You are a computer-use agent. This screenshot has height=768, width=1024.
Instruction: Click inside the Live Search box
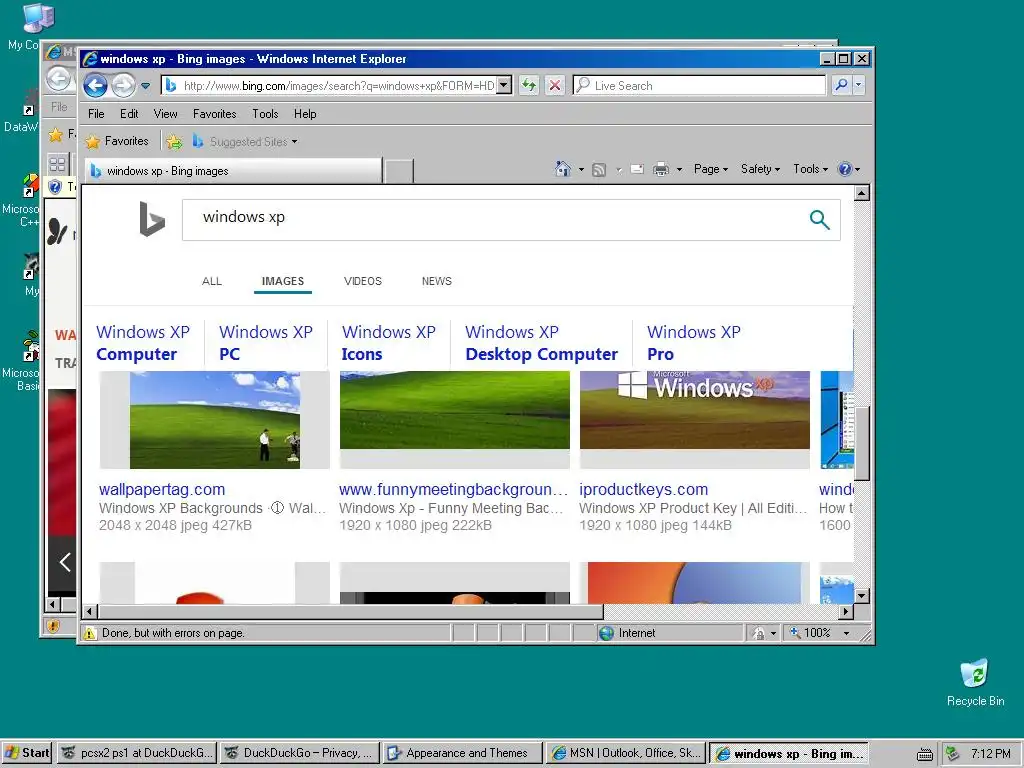(699, 86)
